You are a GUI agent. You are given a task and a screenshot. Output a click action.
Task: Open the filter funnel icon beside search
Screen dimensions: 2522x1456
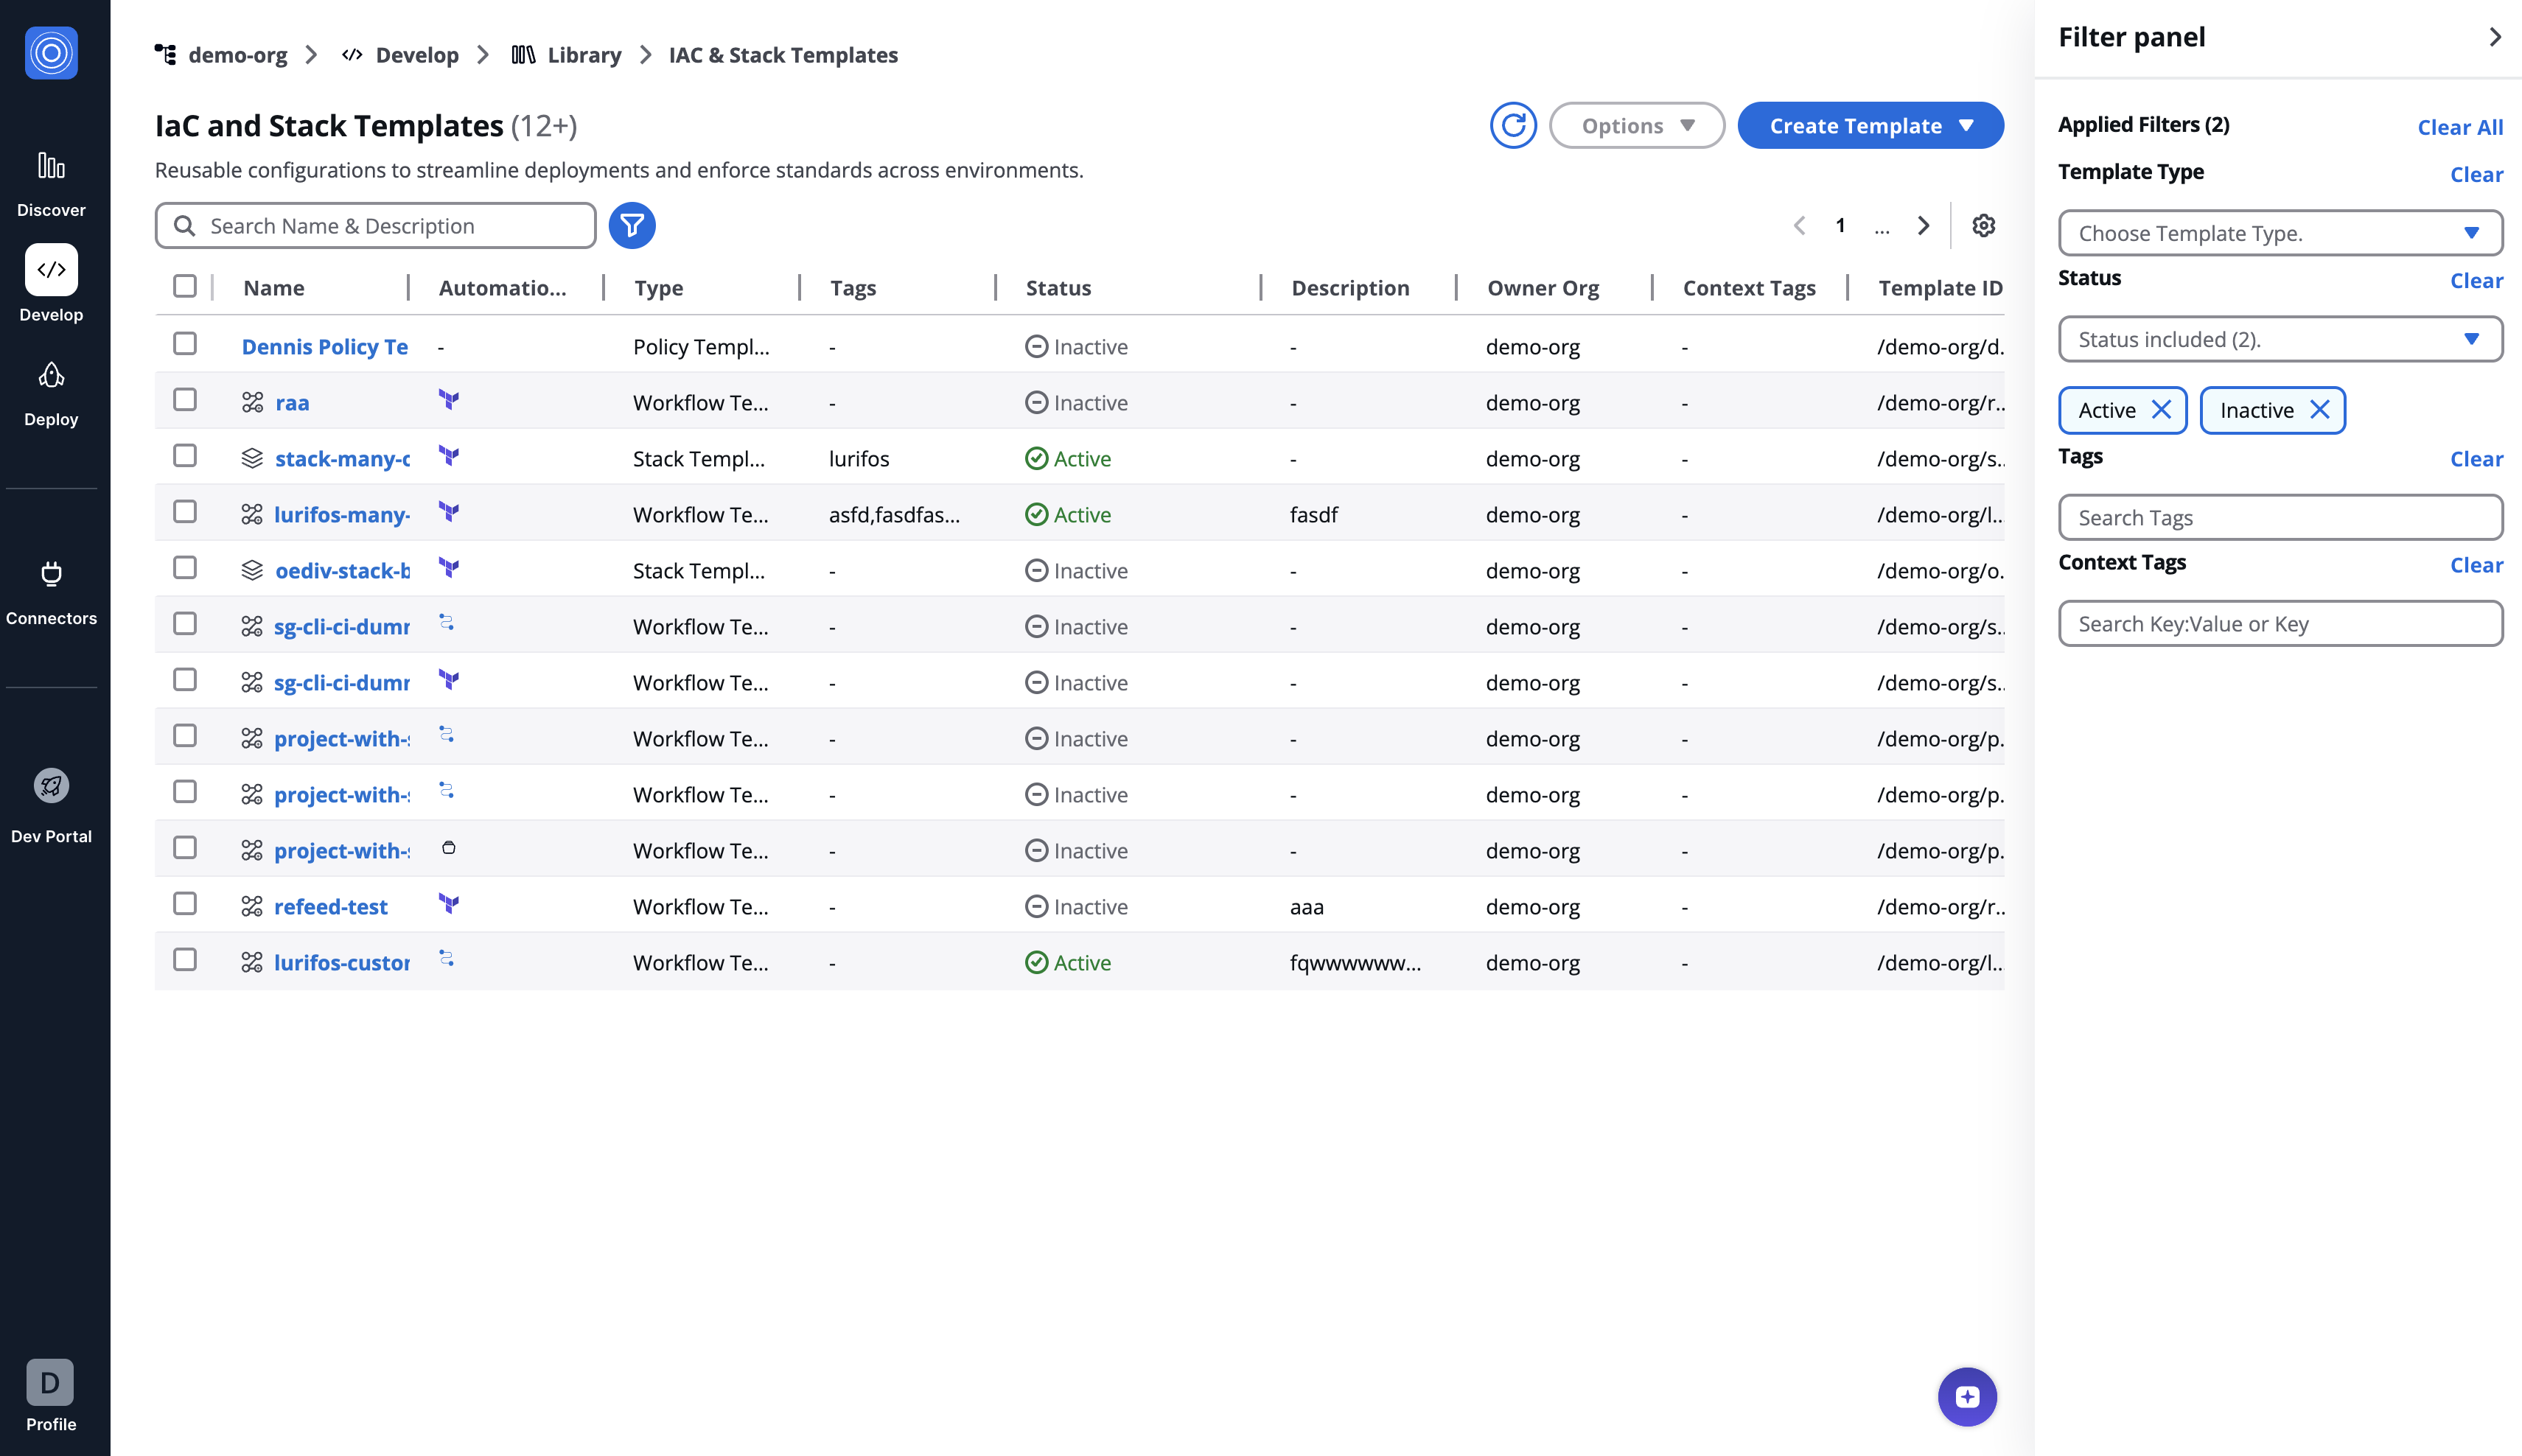click(632, 226)
